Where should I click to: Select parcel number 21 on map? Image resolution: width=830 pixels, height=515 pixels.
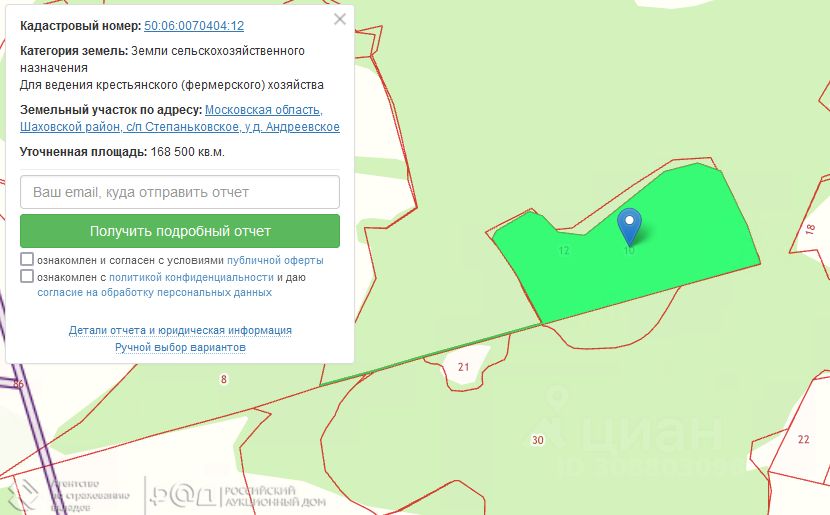tap(464, 367)
